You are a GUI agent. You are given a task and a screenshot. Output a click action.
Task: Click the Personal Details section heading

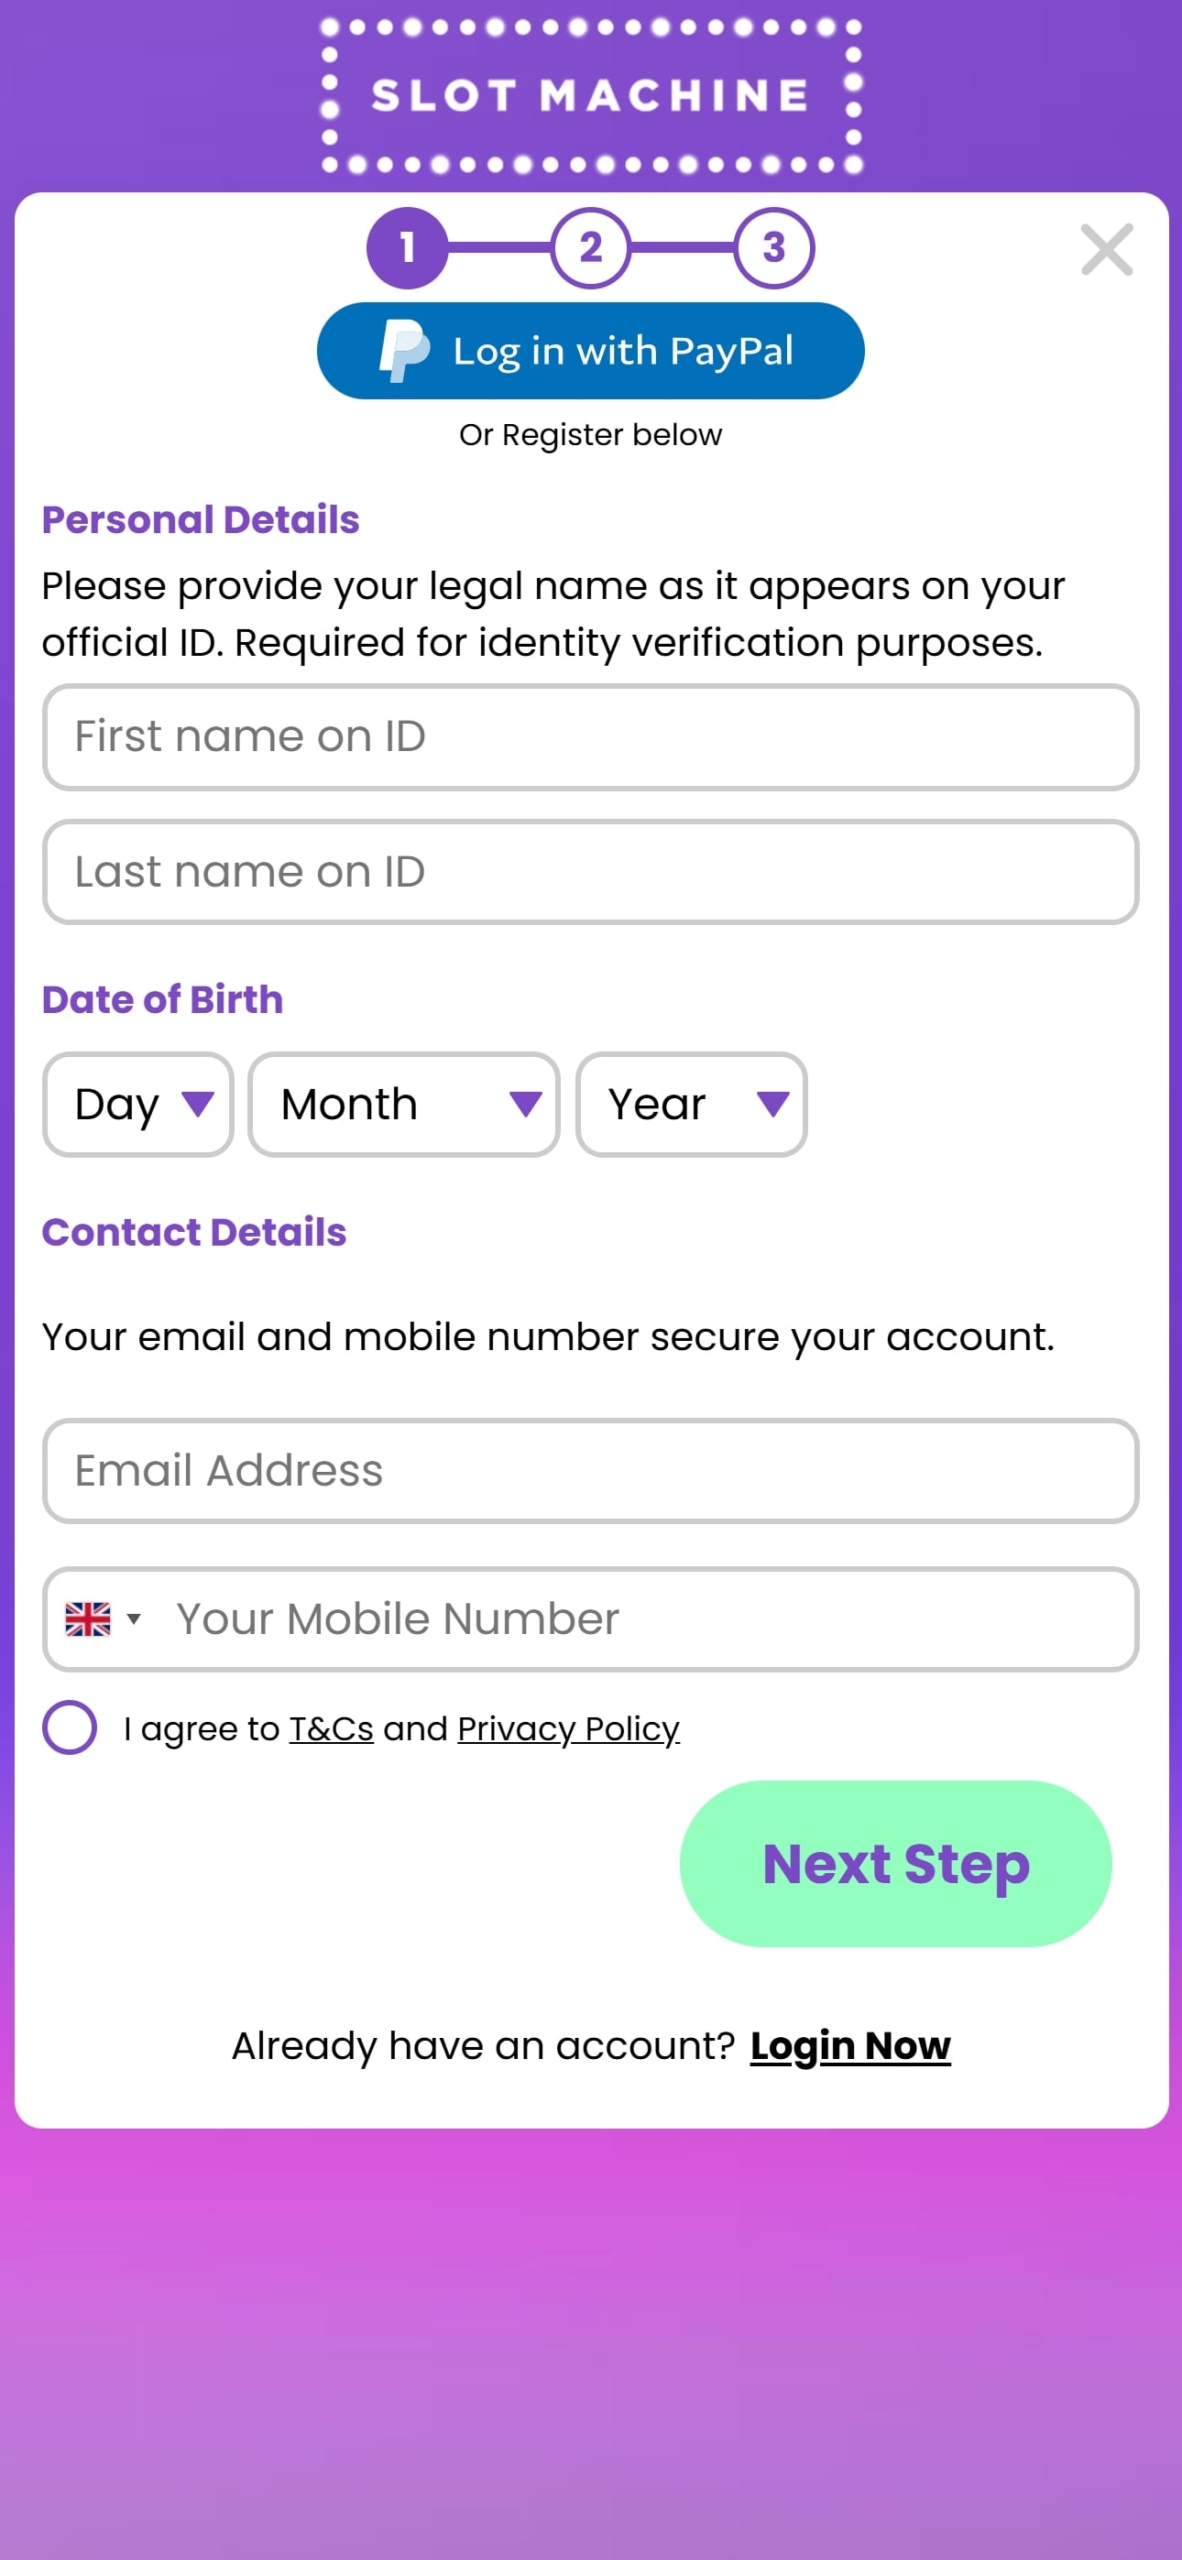pos(201,519)
